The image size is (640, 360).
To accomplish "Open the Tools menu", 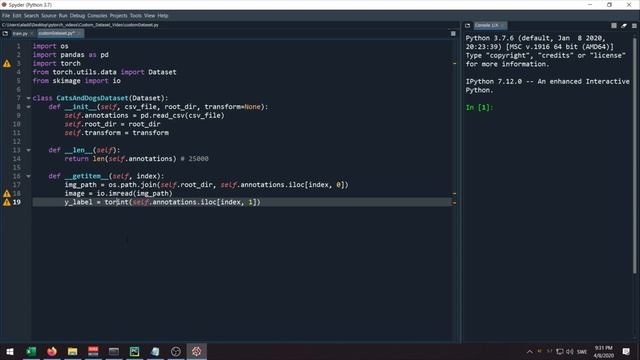I will pos(136,16).
